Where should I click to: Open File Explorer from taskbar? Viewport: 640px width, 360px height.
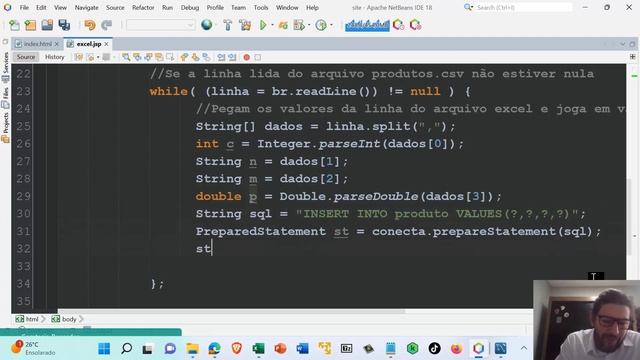(192, 348)
